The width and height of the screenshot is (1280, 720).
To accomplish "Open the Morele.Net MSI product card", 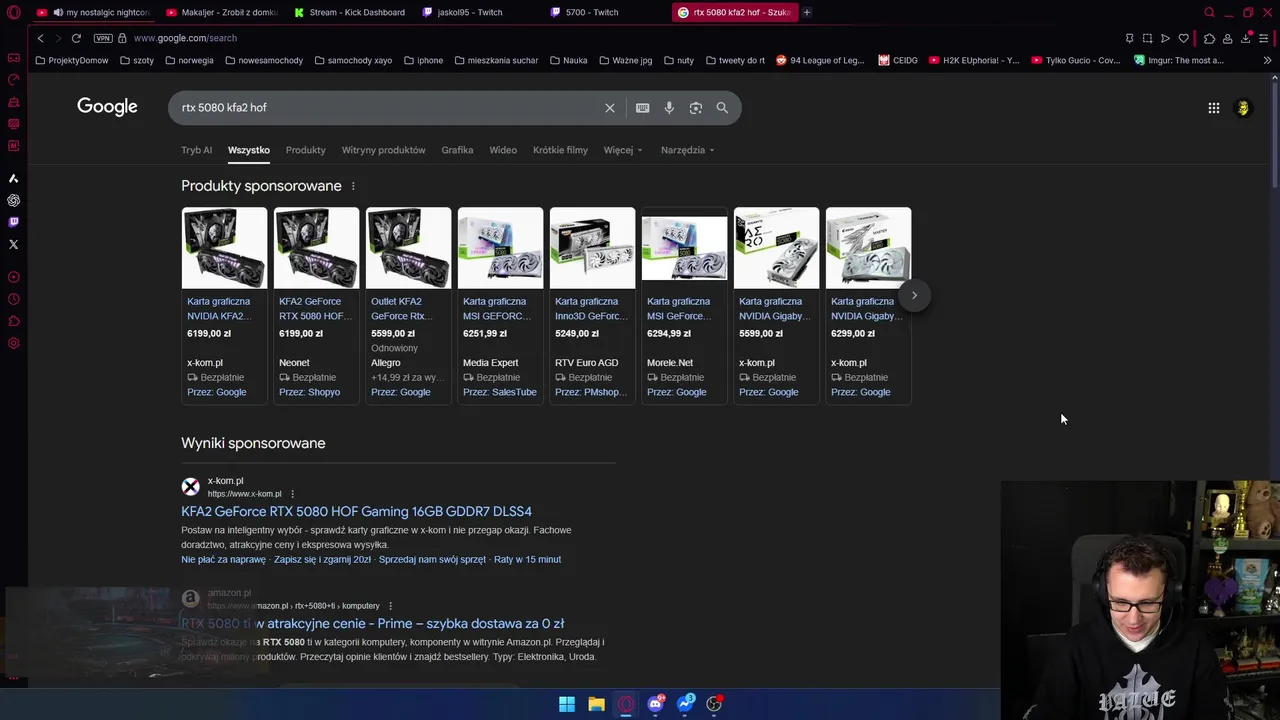I will (684, 305).
